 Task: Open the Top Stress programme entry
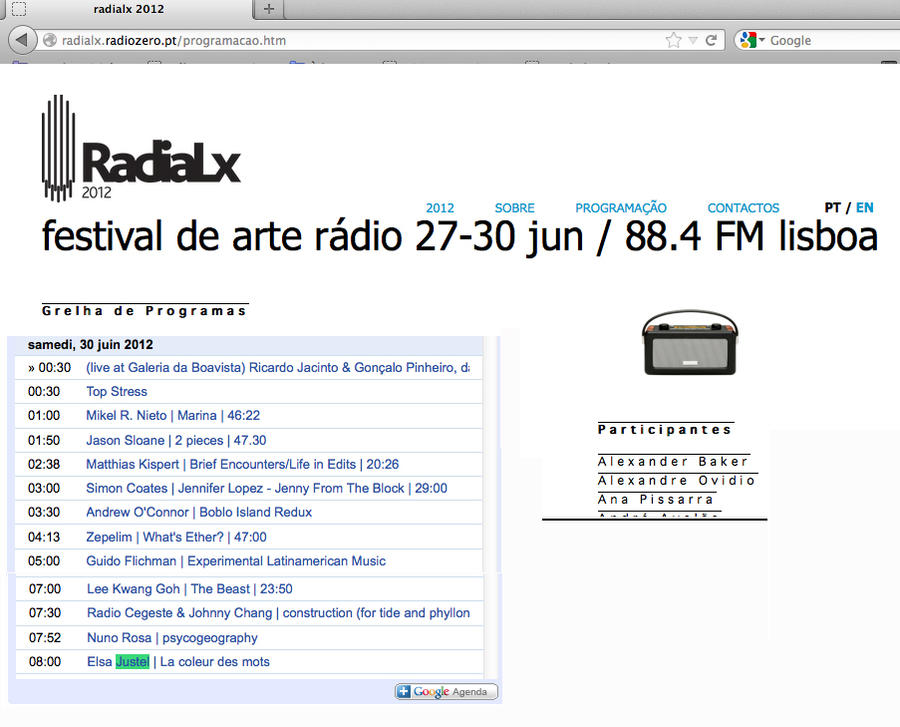pos(117,391)
